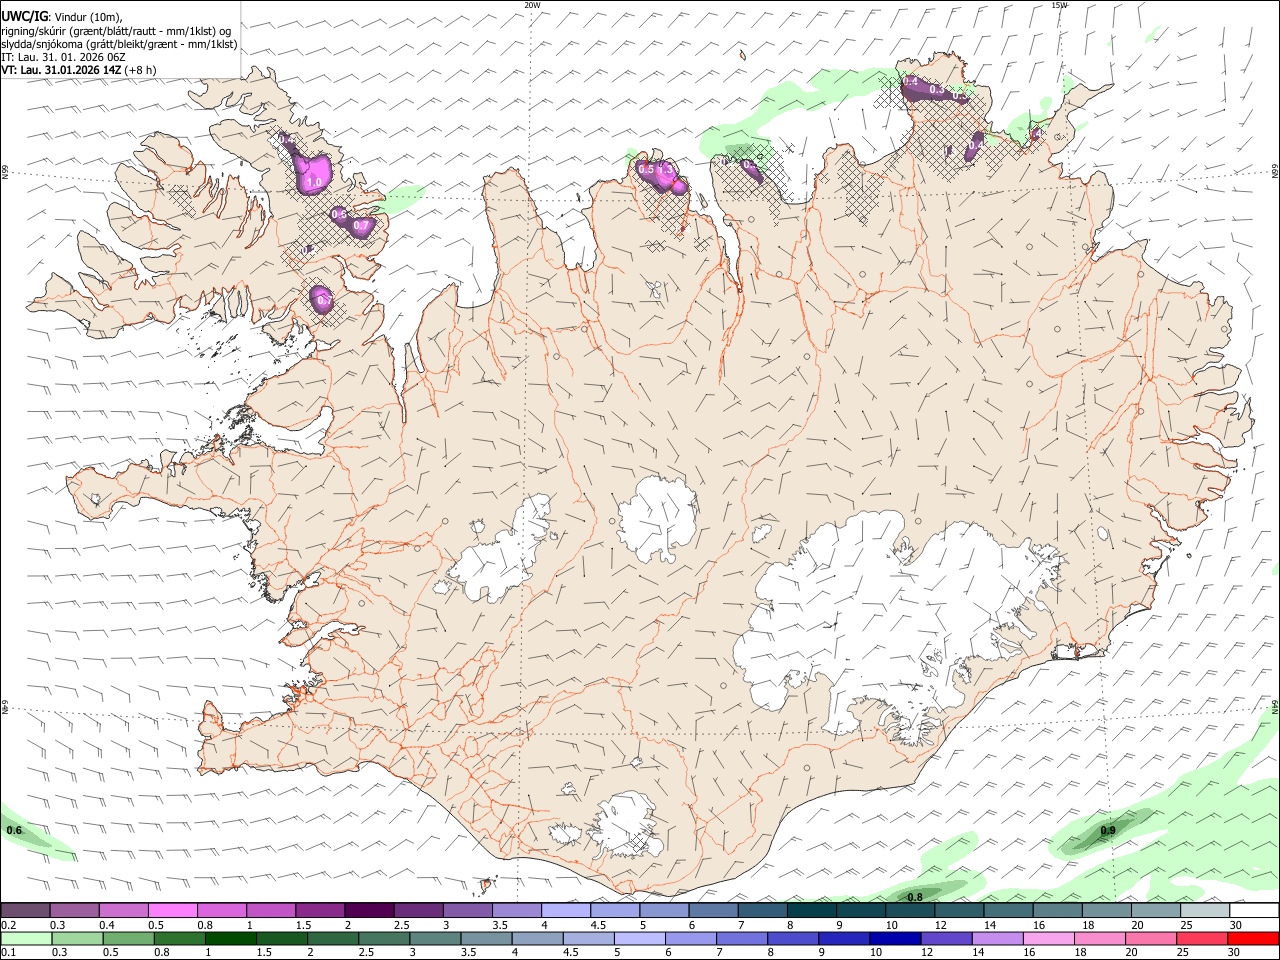The width and height of the screenshot is (1280, 960).
Task: Click the '0.2' label starting the top legend
Action: [x=9, y=925]
